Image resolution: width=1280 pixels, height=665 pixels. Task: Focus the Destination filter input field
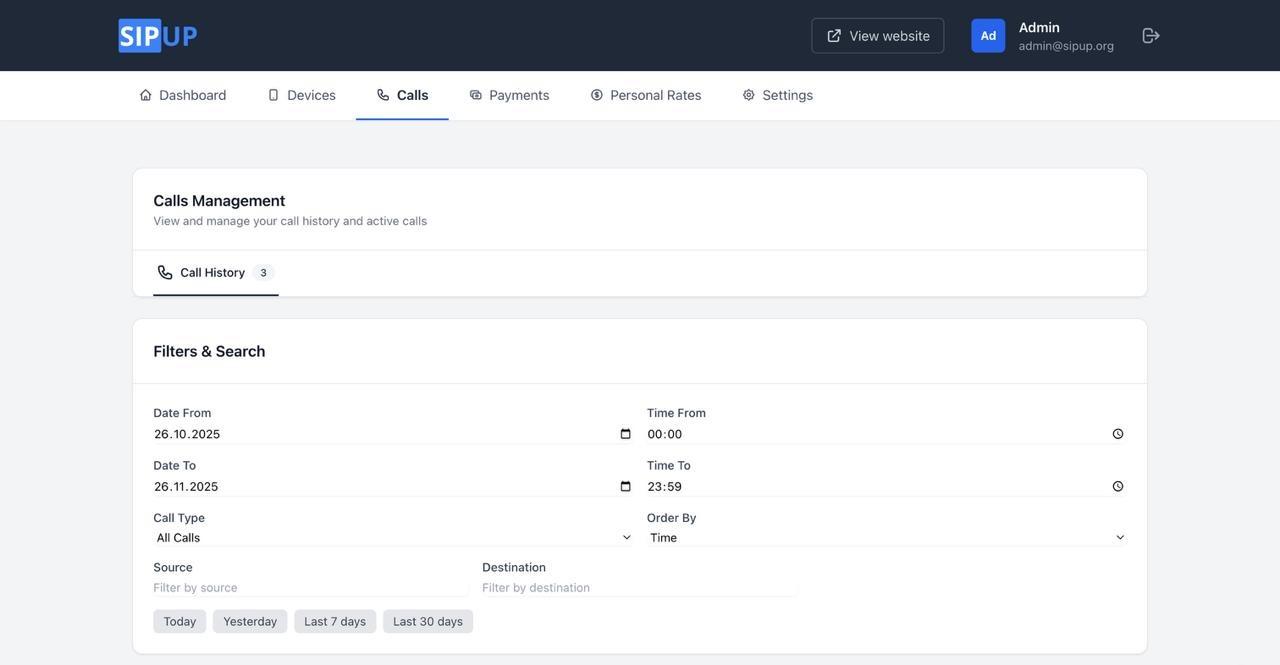pos(639,588)
